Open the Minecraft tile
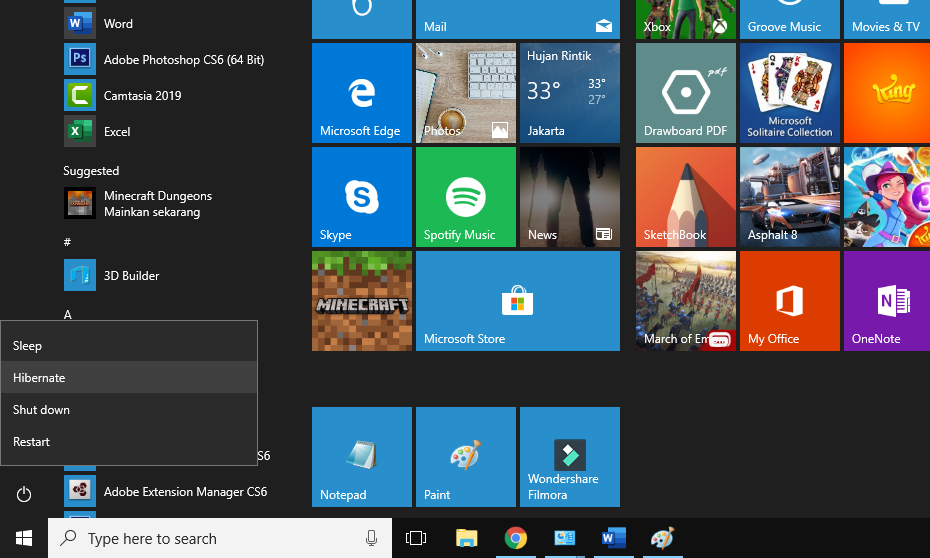Image resolution: width=930 pixels, height=558 pixels. coord(362,301)
